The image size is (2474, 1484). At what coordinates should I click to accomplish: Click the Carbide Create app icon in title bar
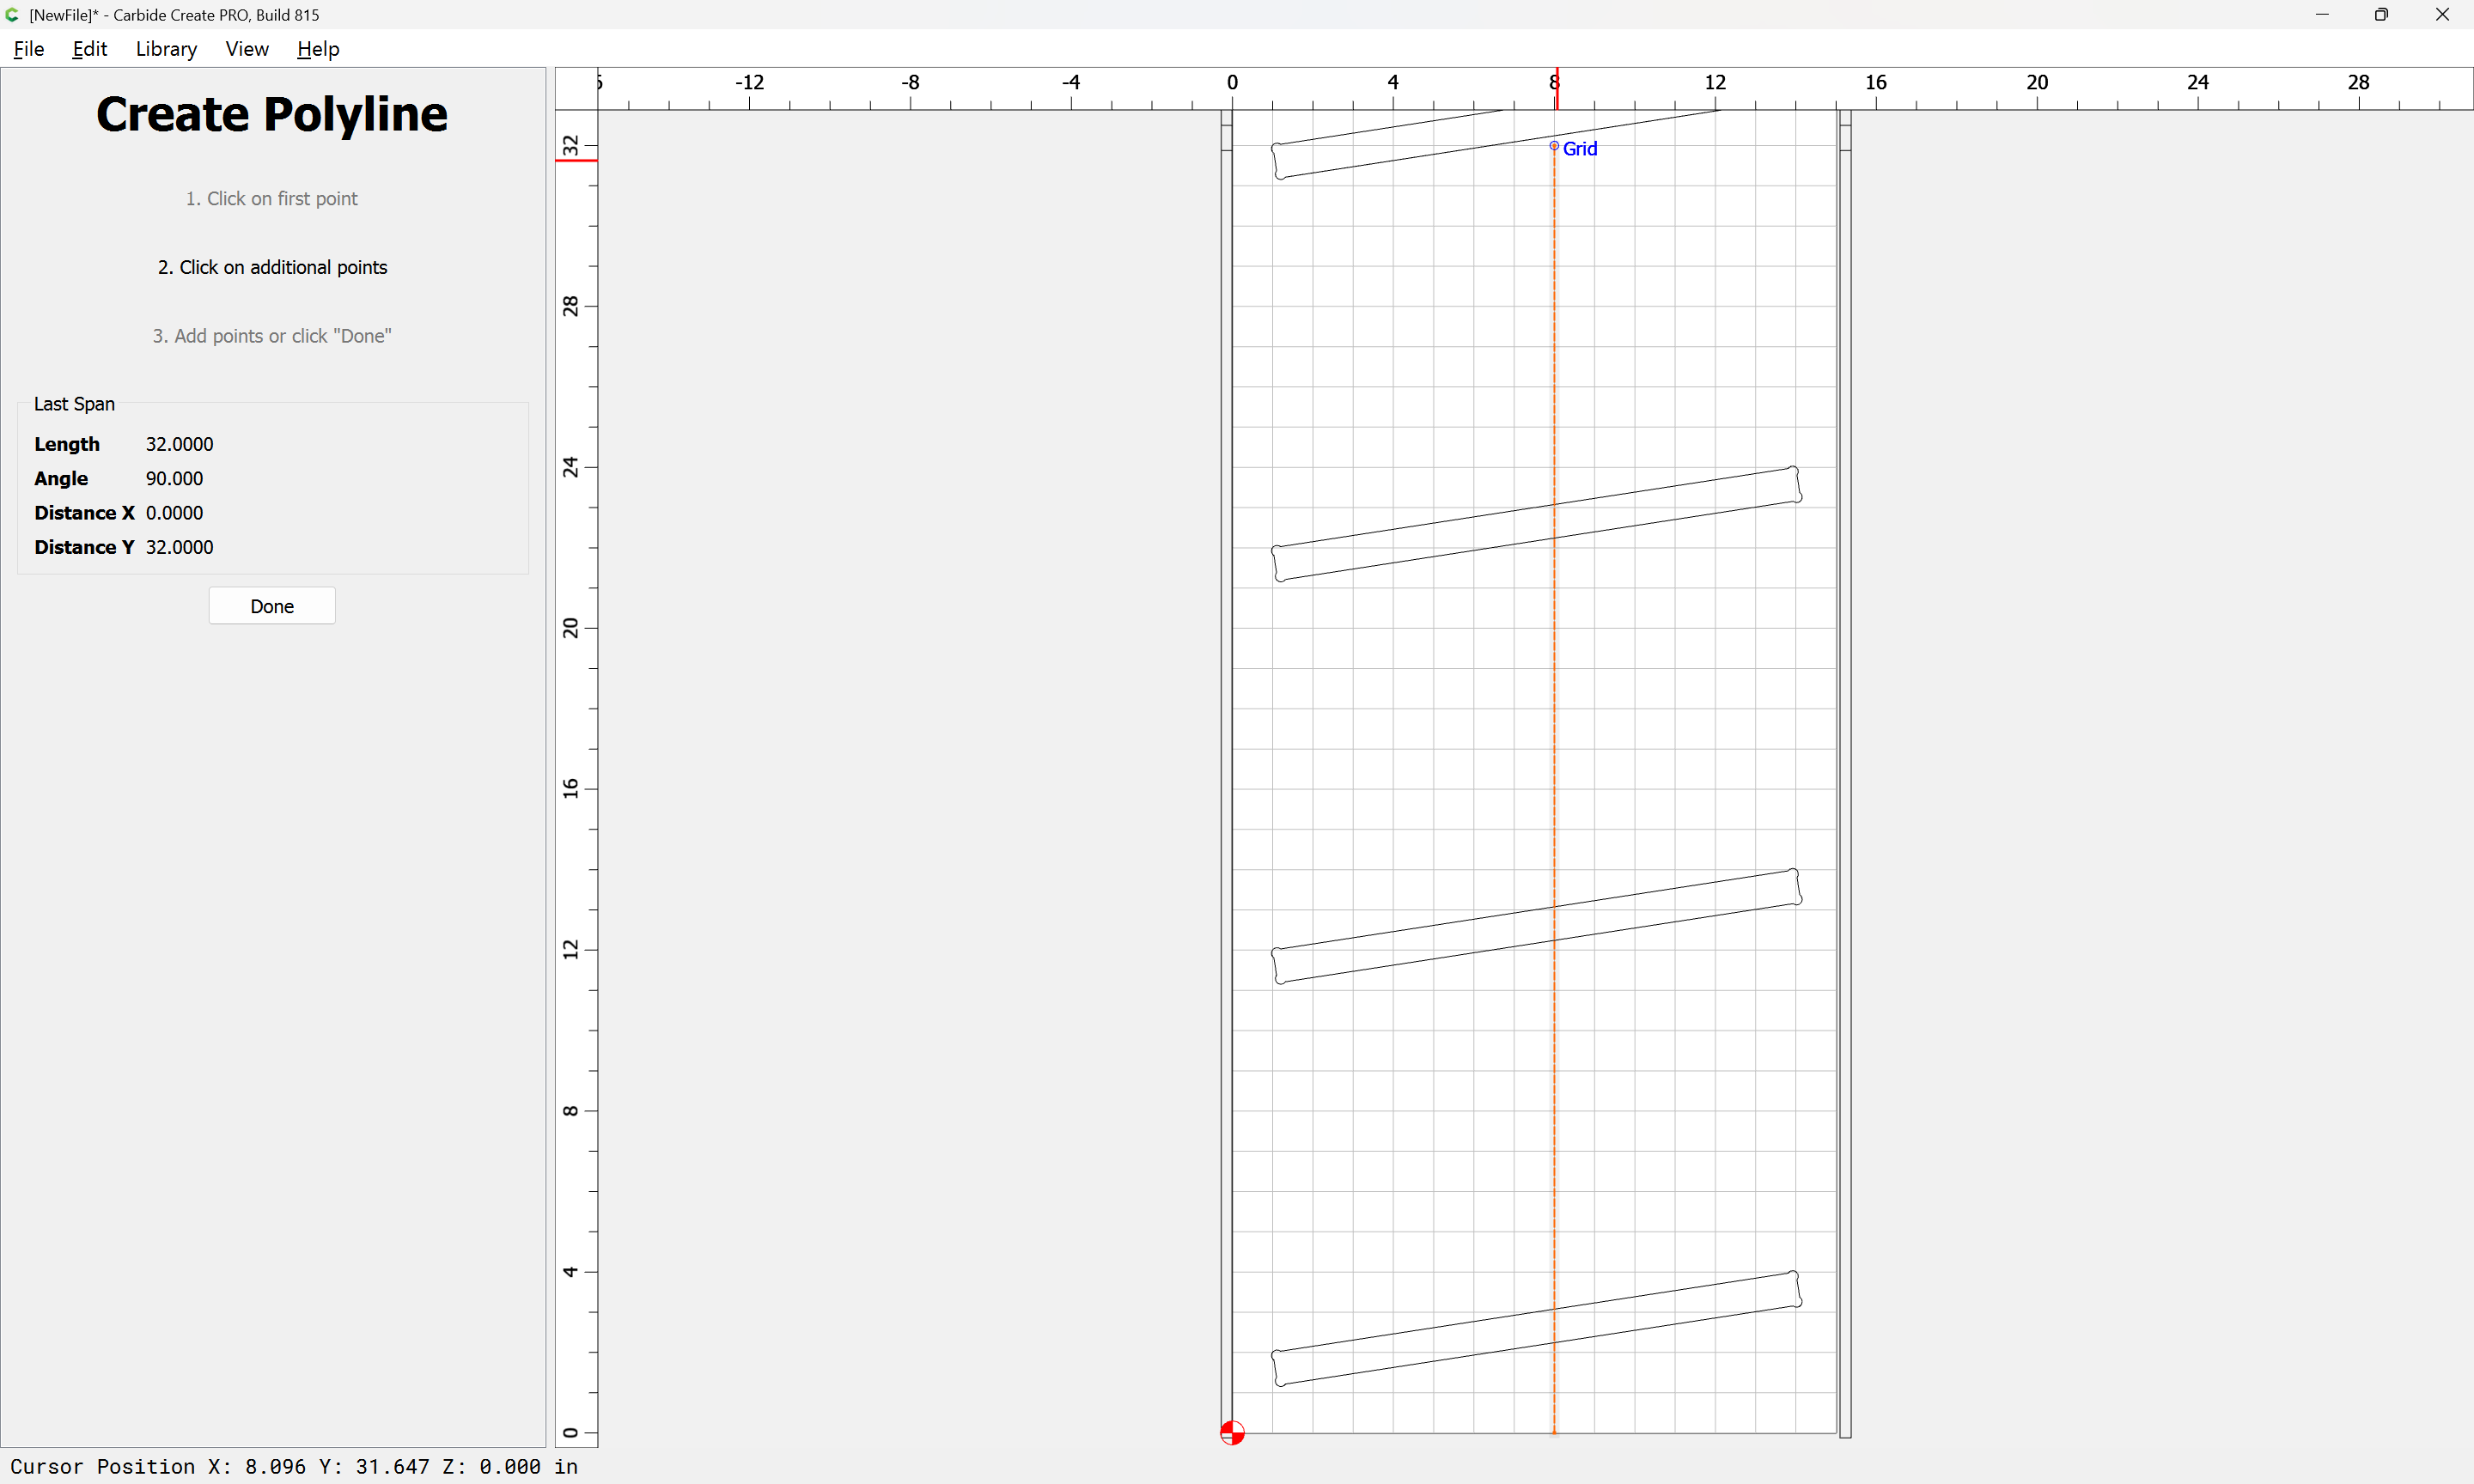pos(12,15)
